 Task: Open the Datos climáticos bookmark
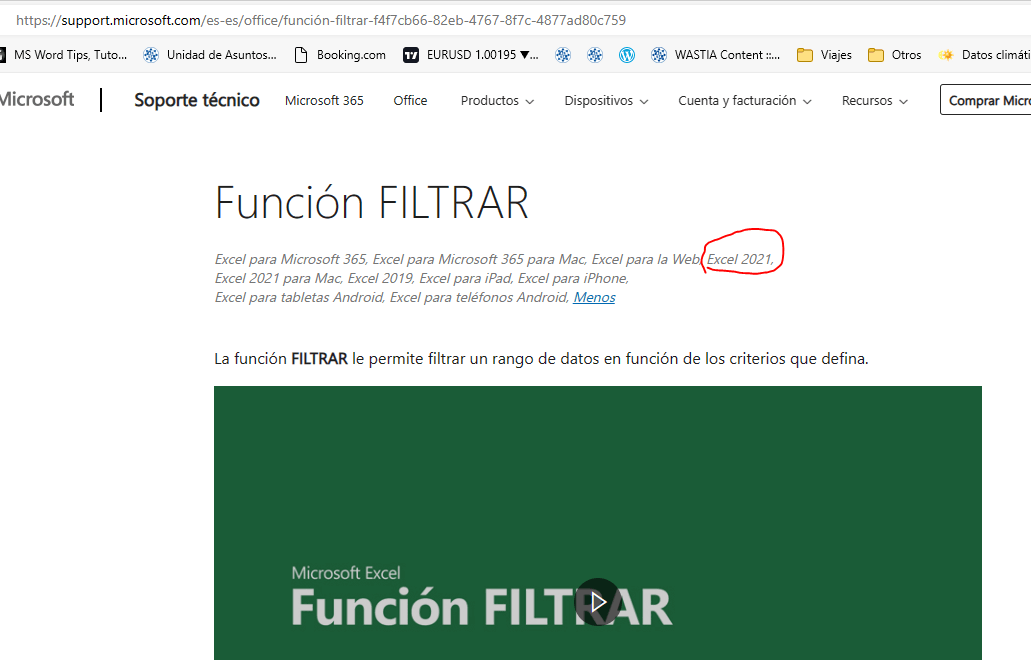[984, 55]
